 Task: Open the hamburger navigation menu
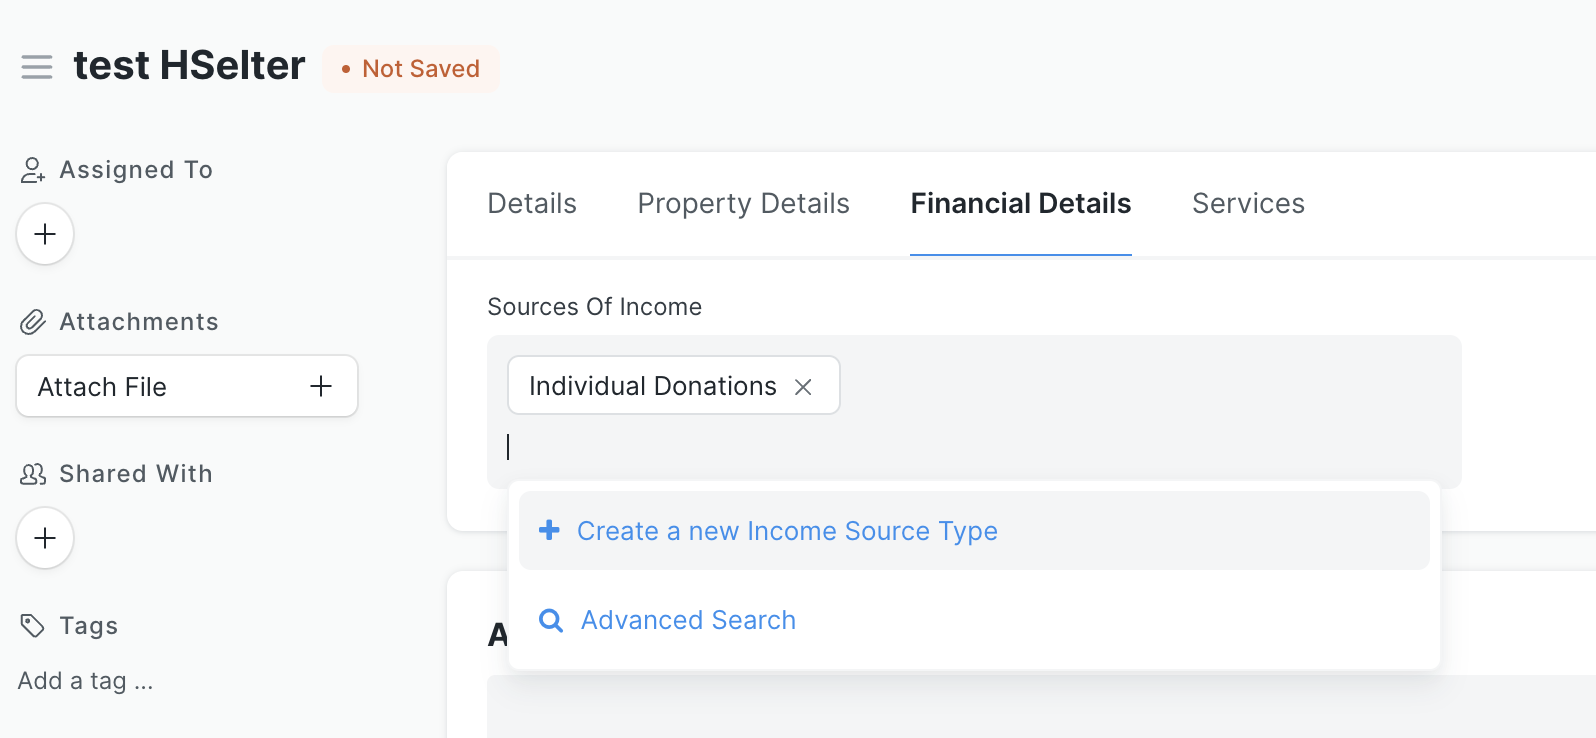tap(36, 67)
